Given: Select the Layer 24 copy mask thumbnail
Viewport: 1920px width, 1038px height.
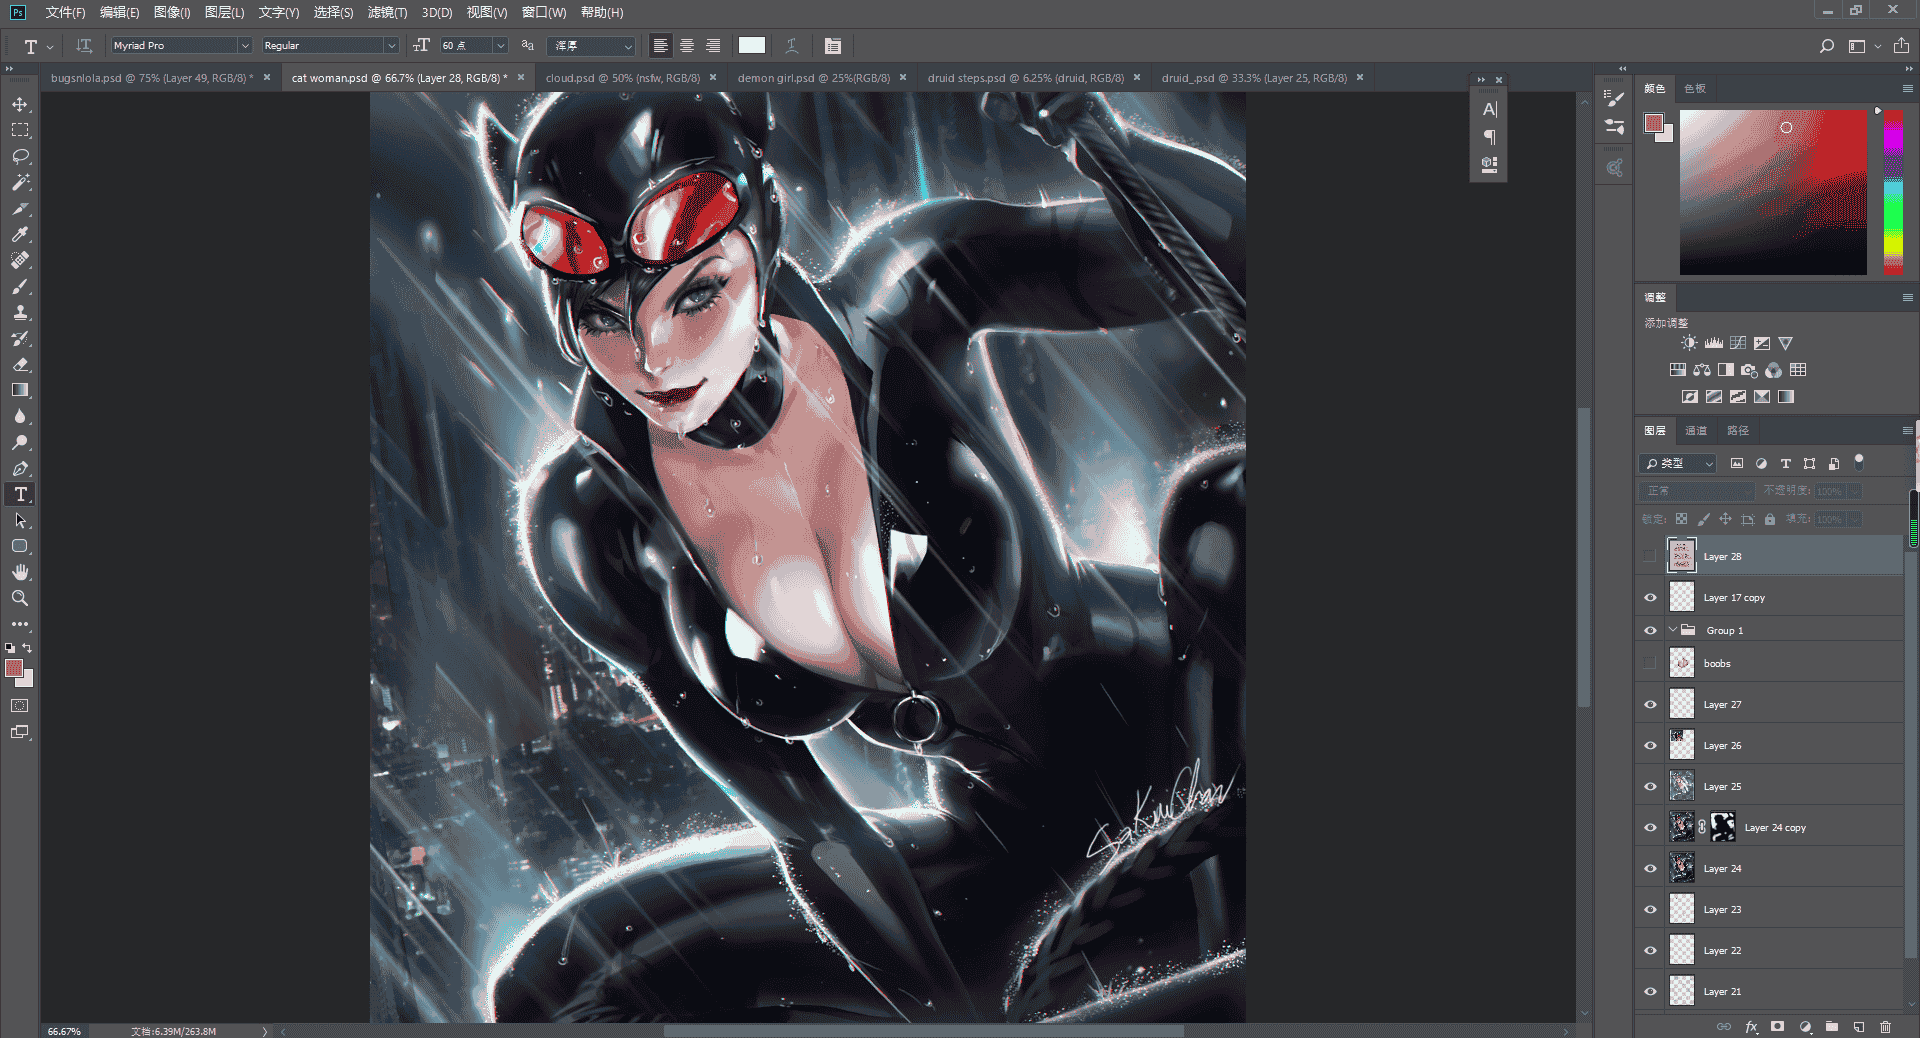Looking at the screenshot, I should pyautogui.click(x=1723, y=827).
